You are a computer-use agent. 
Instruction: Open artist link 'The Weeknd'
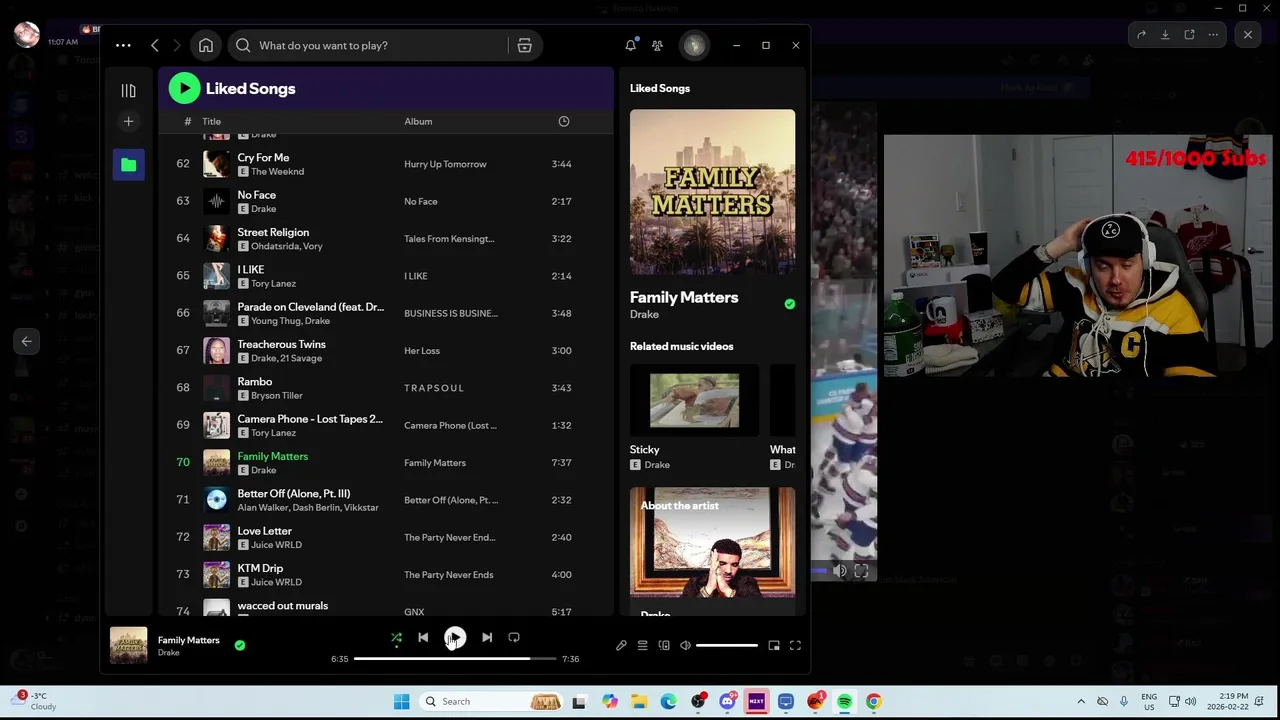277,171
